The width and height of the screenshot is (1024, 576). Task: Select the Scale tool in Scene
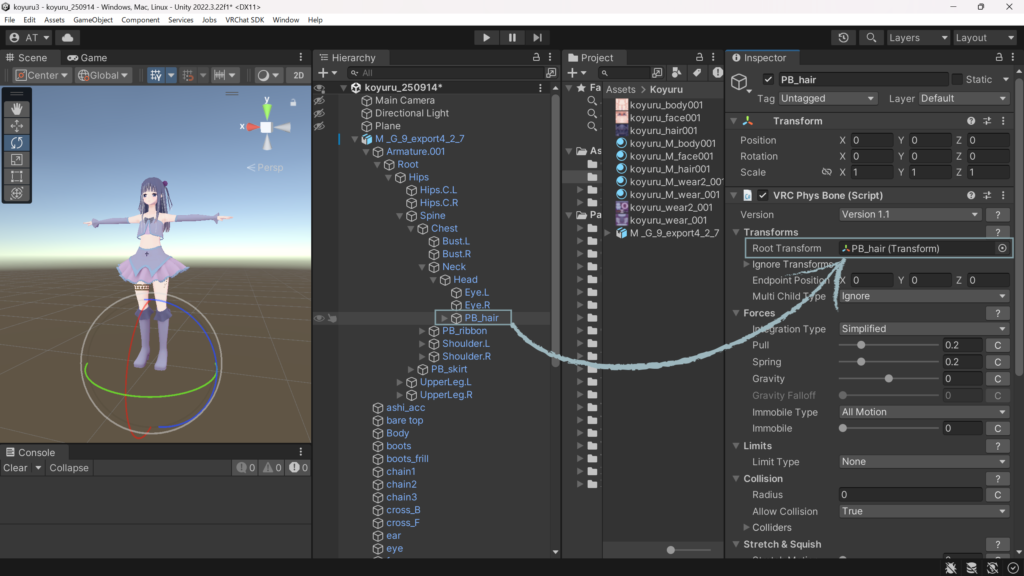click(17, 160)
